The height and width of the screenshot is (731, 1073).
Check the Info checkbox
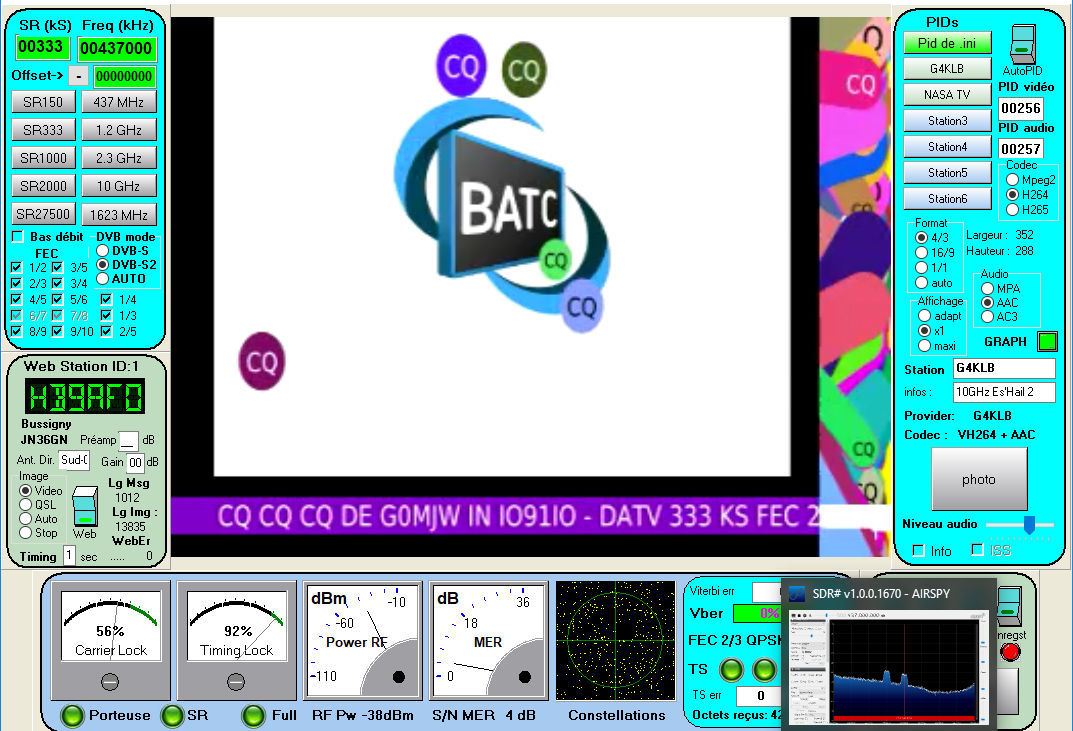(x=918, y=551)
